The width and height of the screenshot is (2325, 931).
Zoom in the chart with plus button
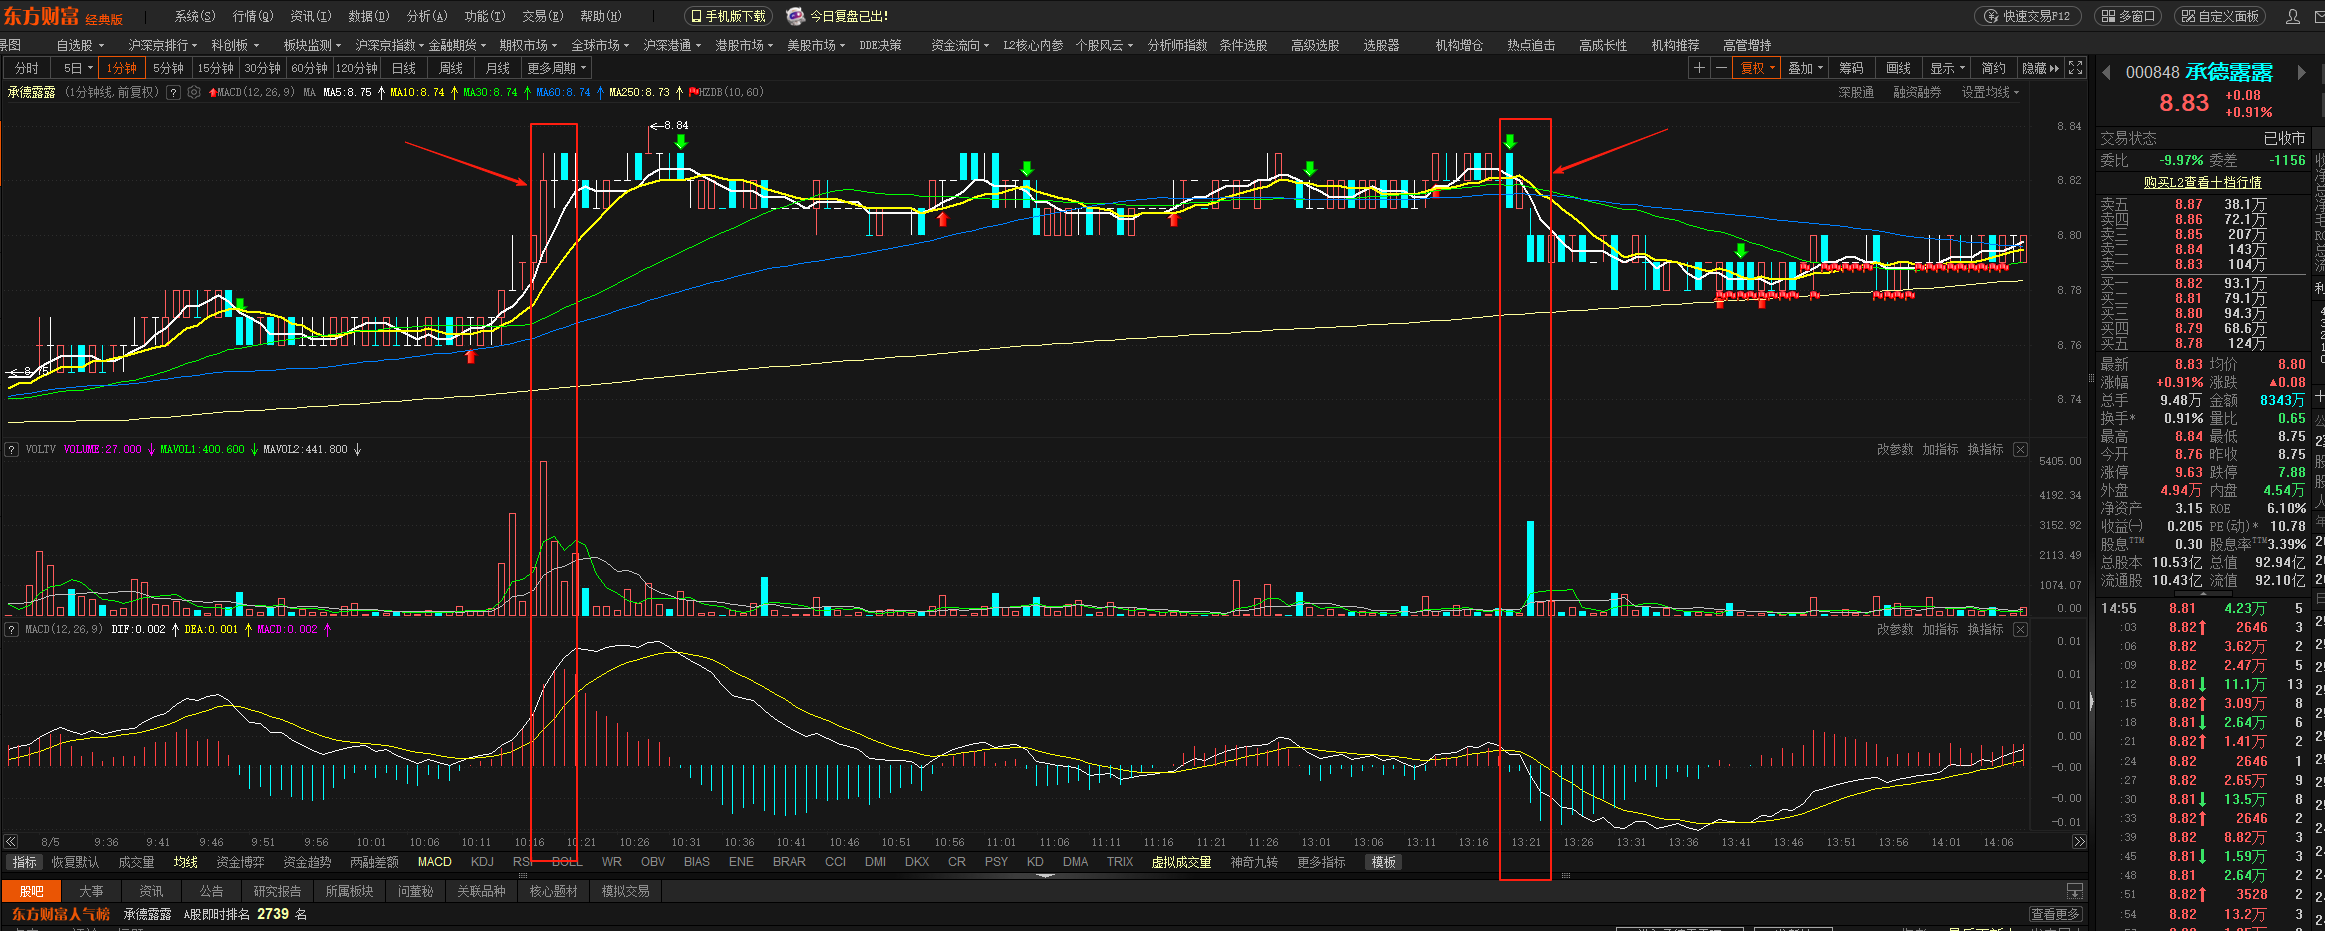coord(1699,68)
